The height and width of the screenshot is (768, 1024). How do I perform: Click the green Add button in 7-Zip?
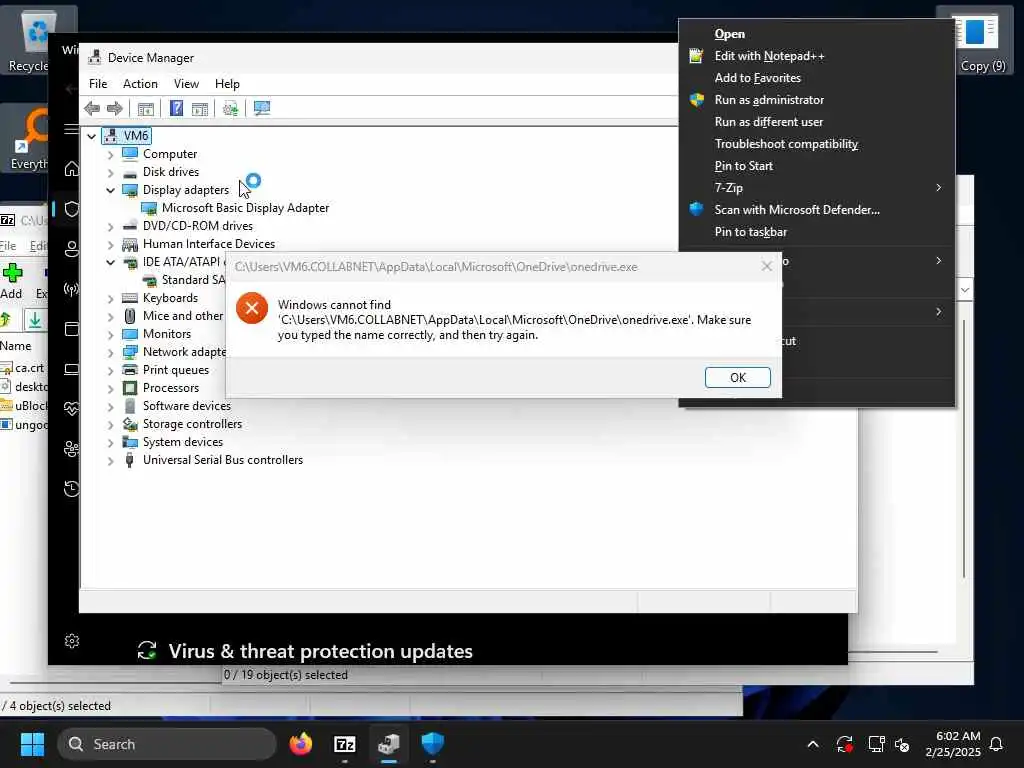click(x=12, y=281)
